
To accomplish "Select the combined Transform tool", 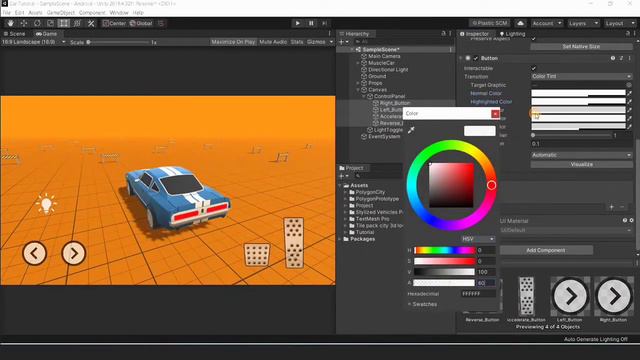I will click(77, 23).
